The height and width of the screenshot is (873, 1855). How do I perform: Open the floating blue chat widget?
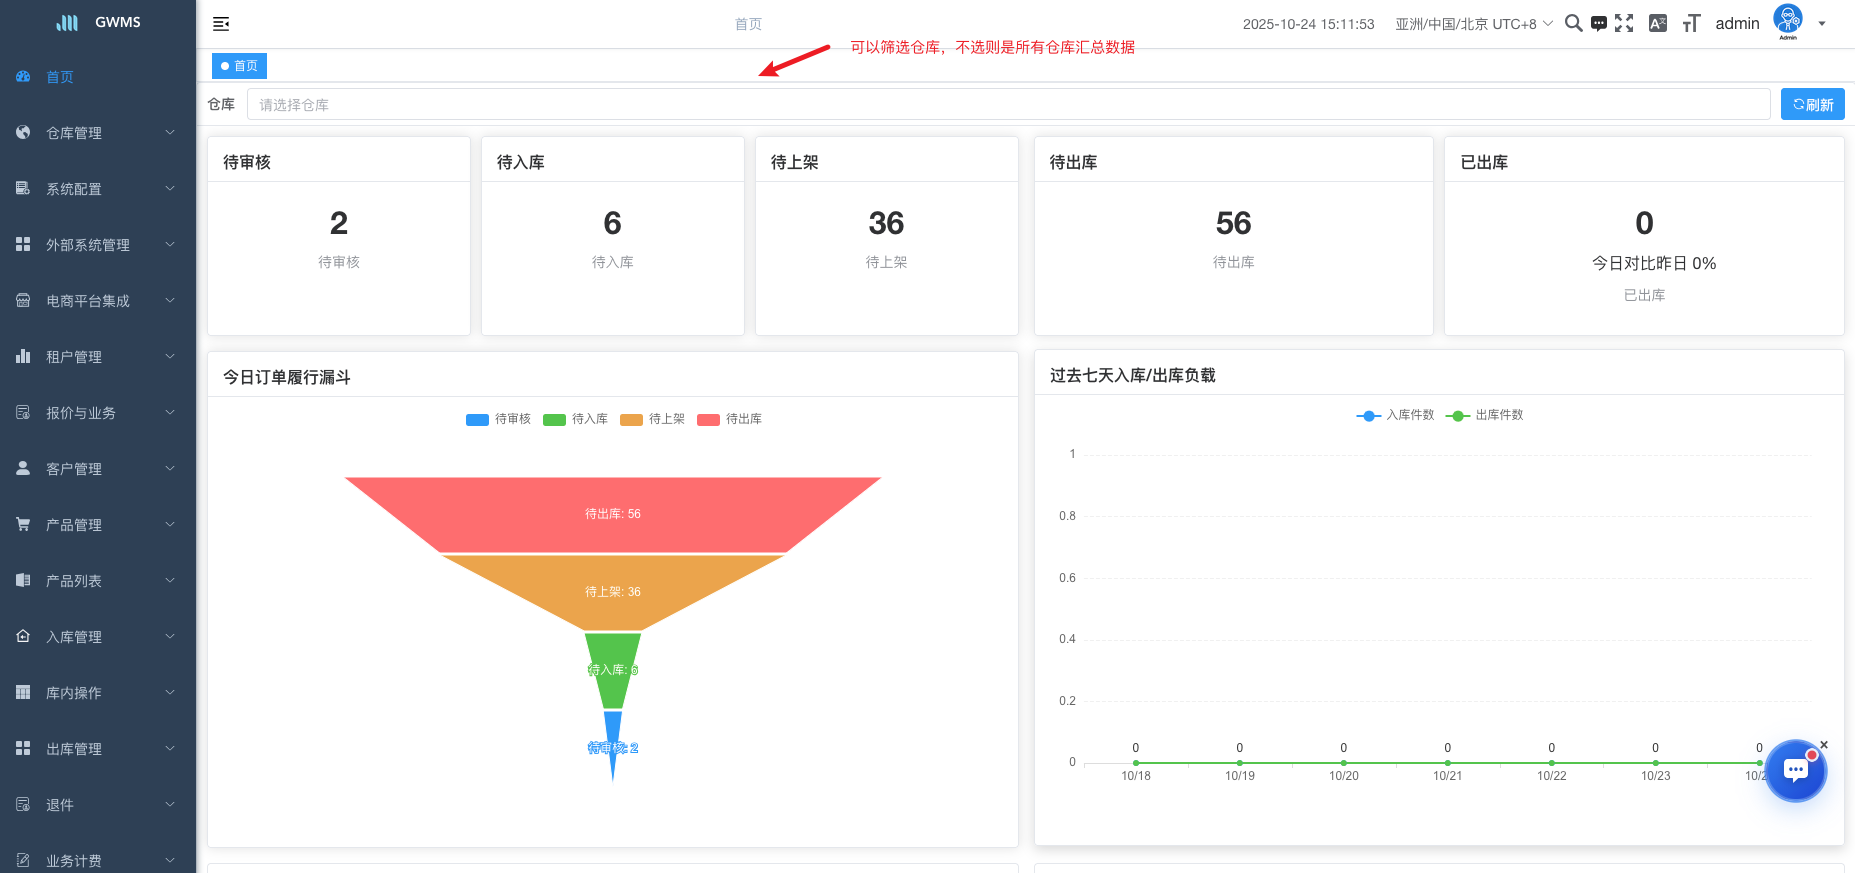click(x=1795, y=770)
